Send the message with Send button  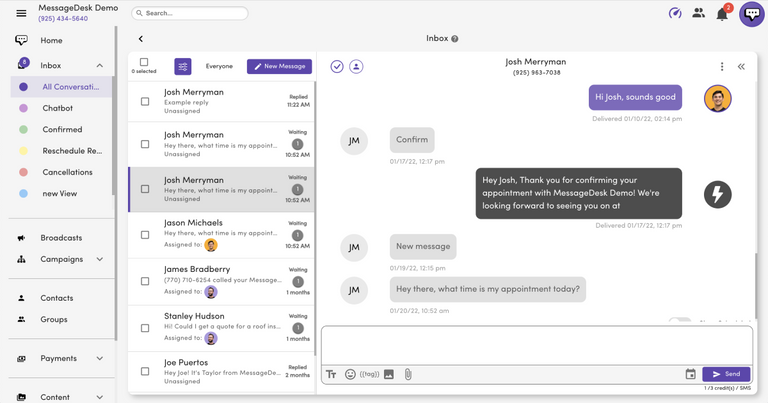pos(726,374)
